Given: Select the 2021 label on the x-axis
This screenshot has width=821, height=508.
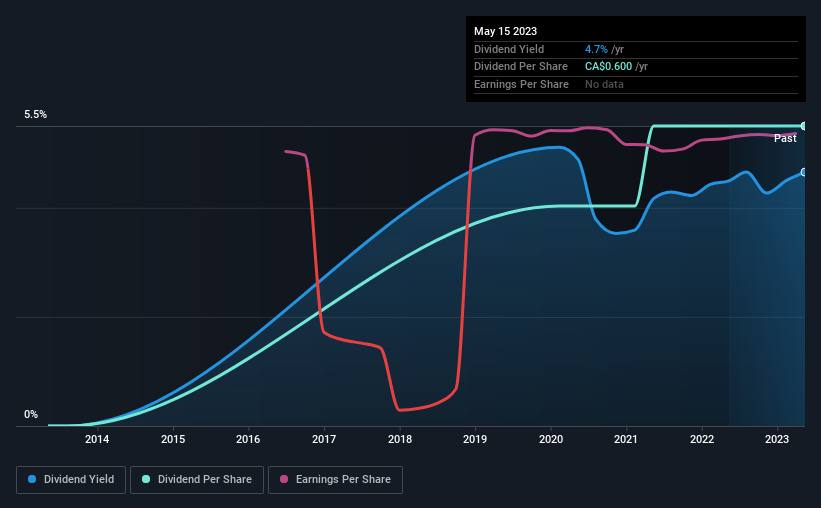Looking at the screenshot, I should [x=626, y=439].
